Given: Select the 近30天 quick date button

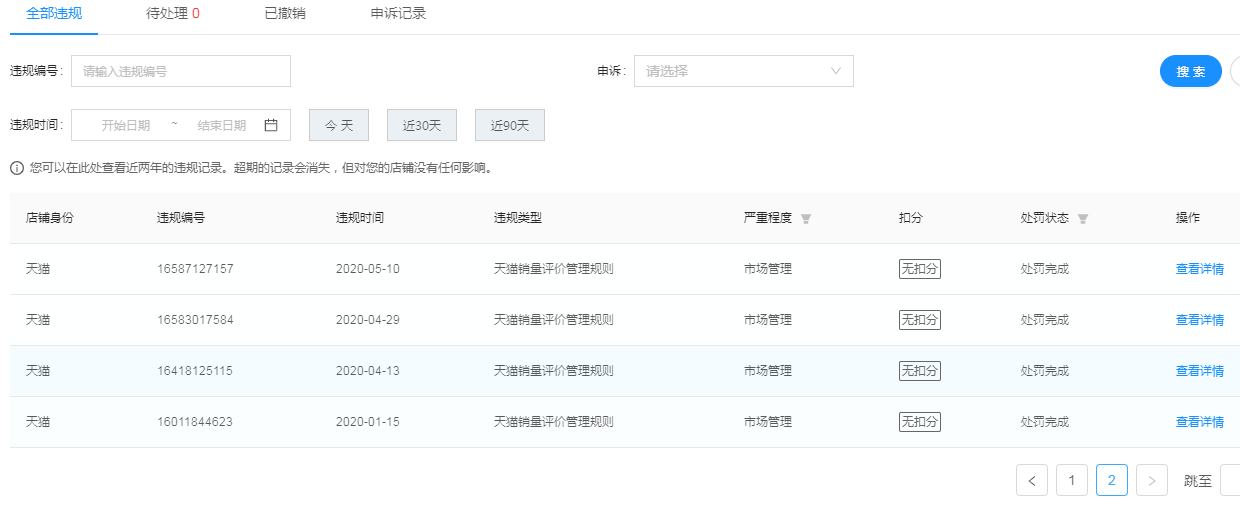Looking at the screenshot, I should 422,125.
